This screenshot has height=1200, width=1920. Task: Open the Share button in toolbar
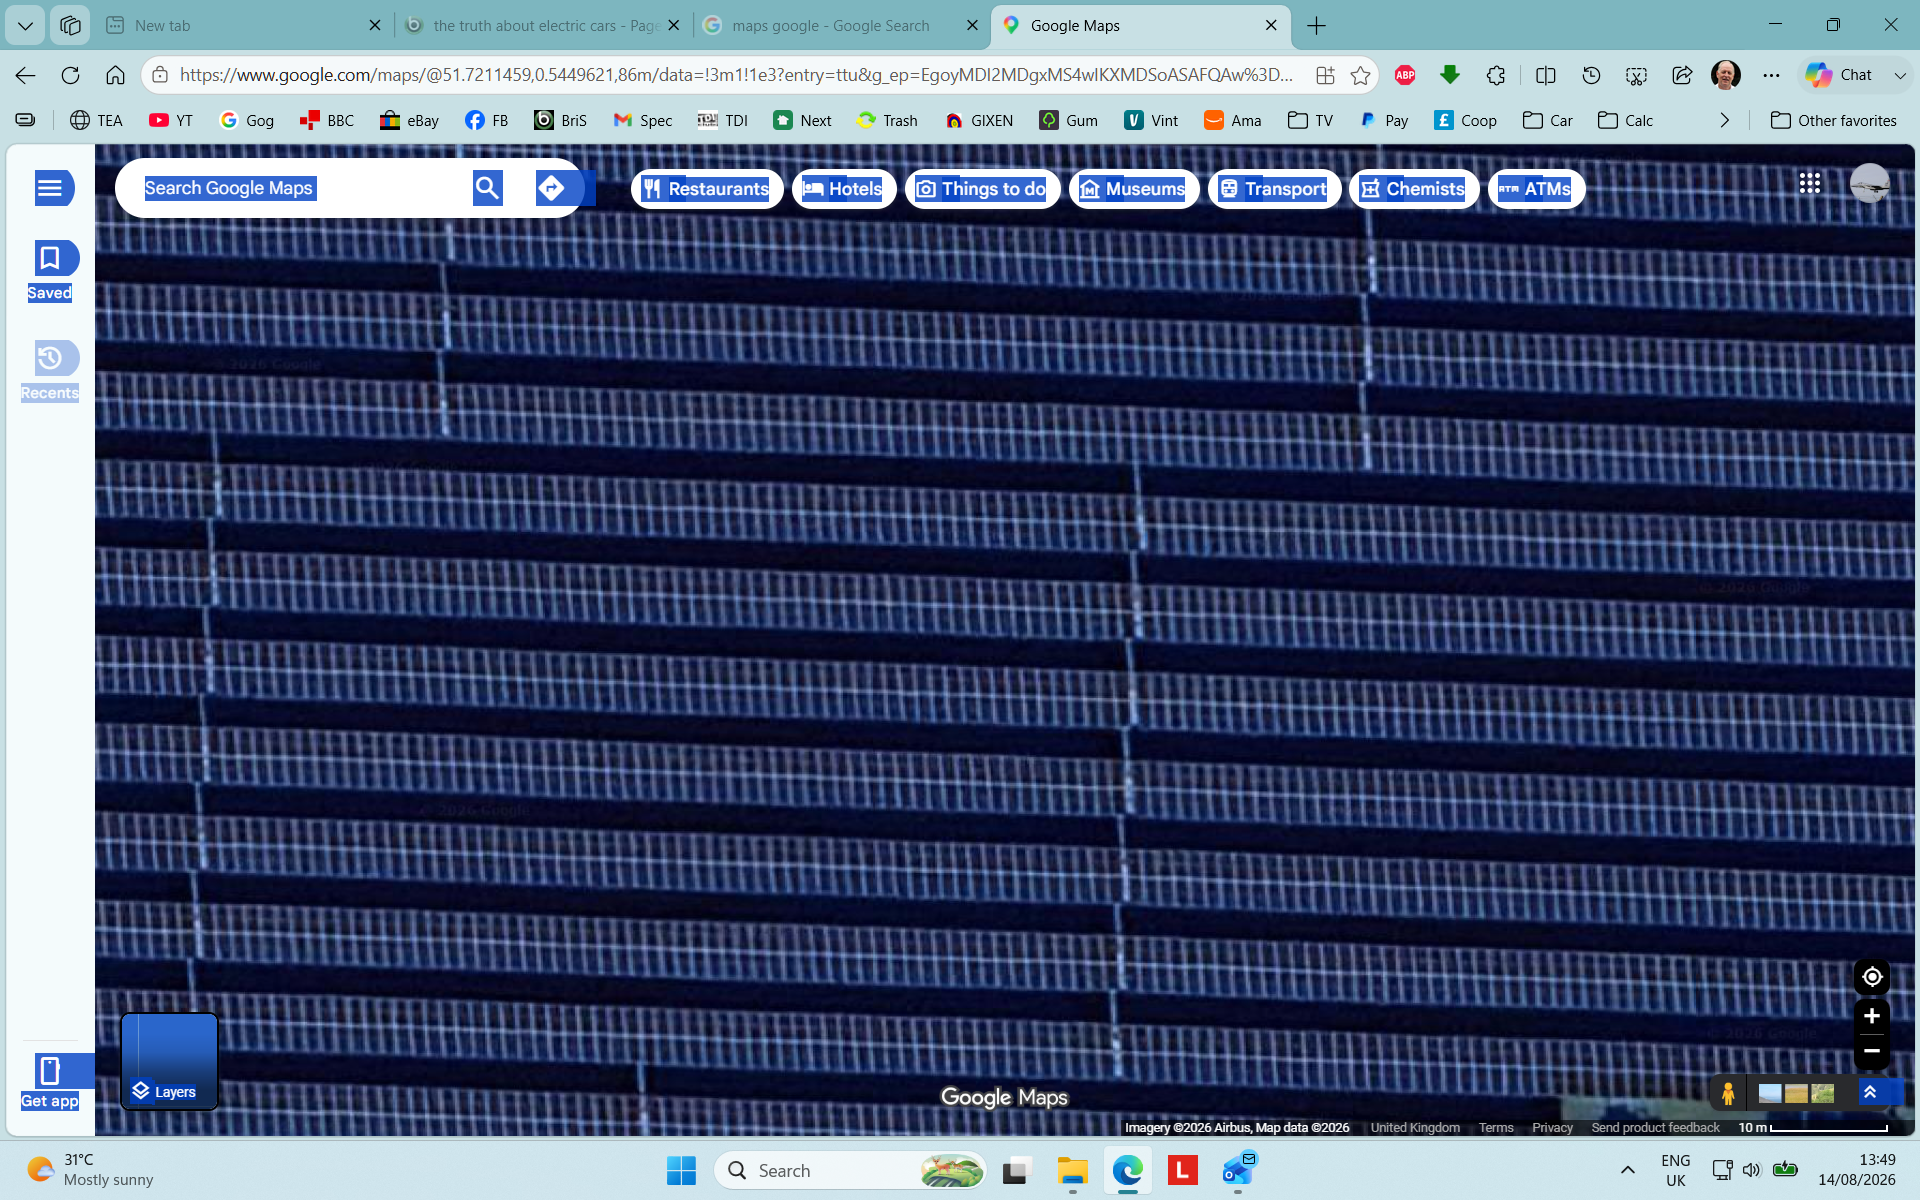(x=1682, y=75)
